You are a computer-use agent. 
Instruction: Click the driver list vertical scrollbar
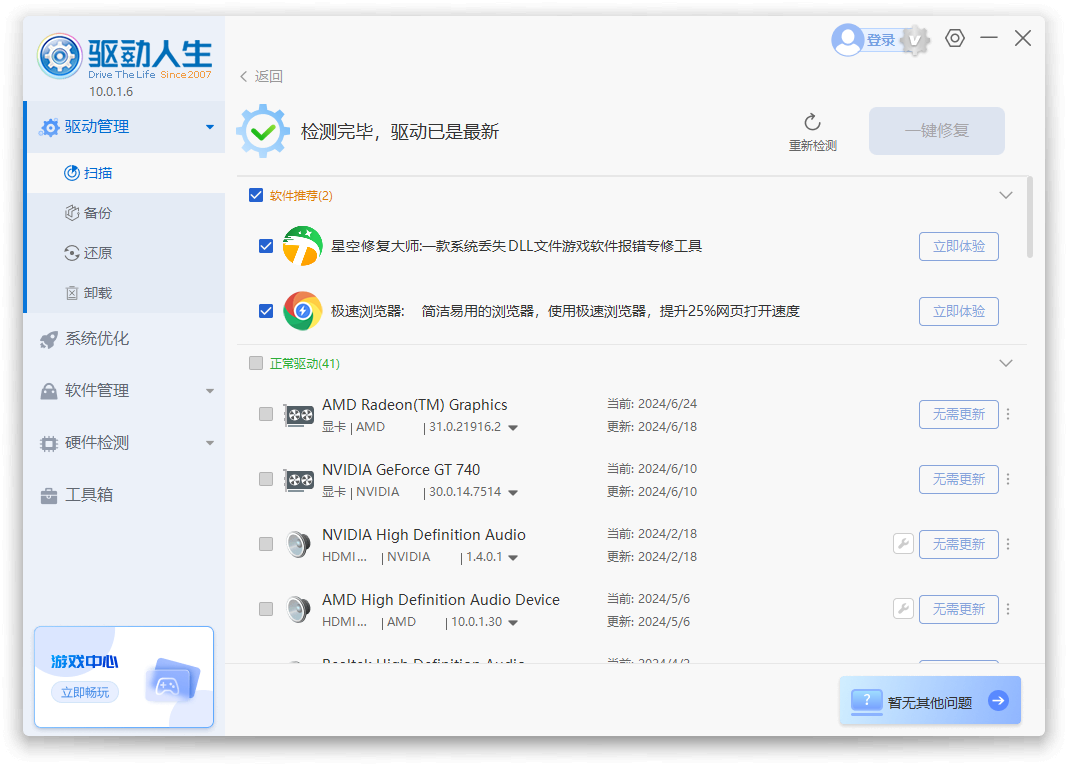1030,218
